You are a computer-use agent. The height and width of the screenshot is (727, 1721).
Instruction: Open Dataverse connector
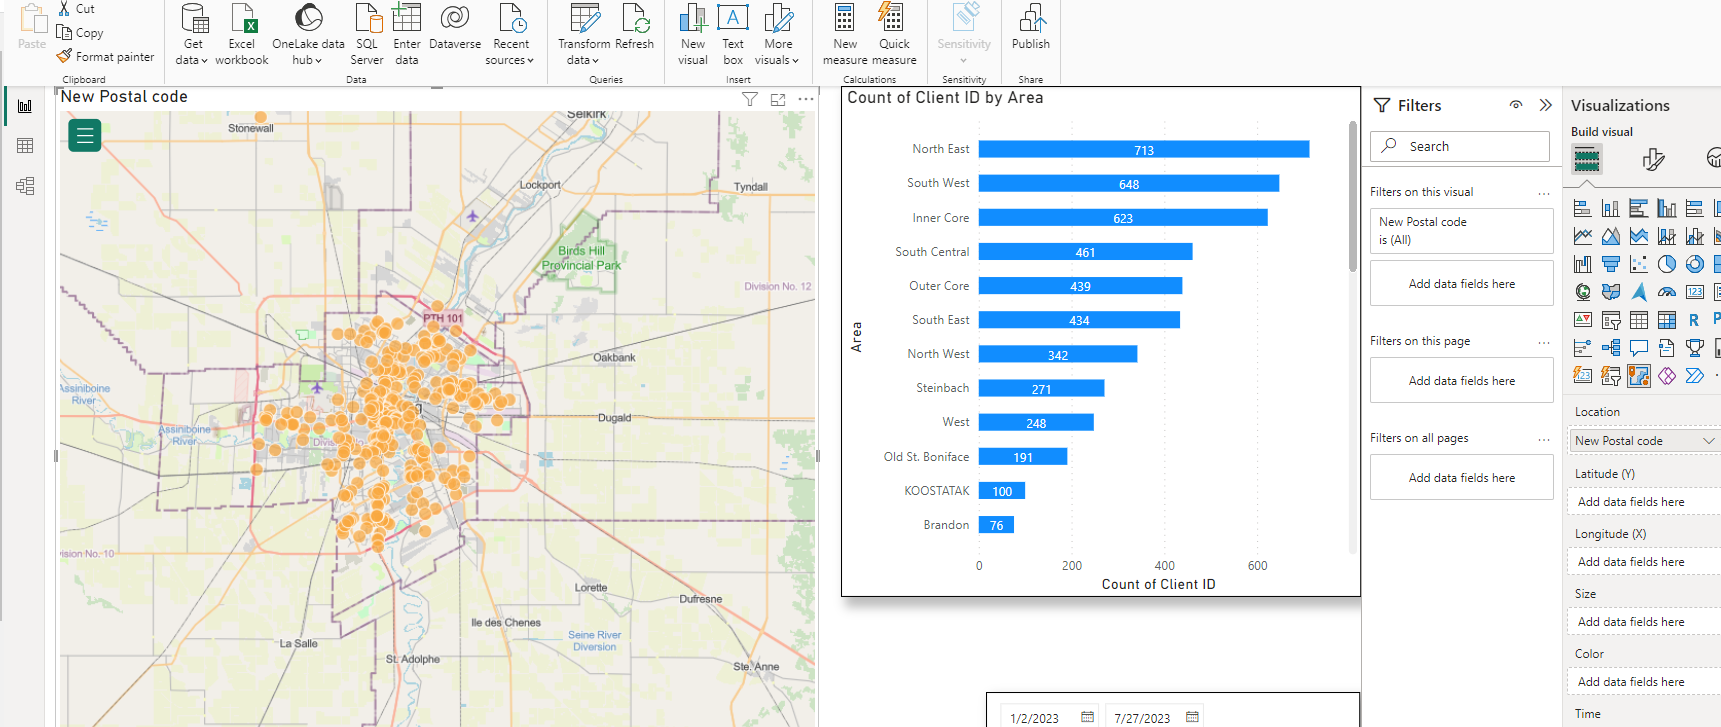pos(455,28)
